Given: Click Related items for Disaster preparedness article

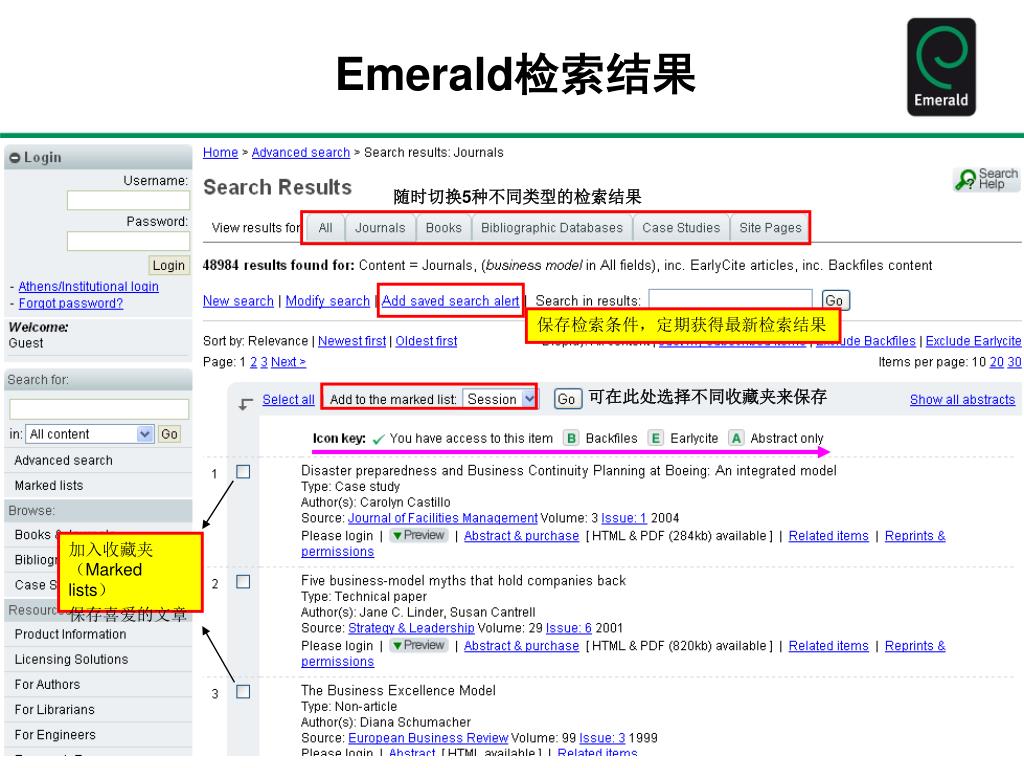Looking at the screenshot, I should pyautogui.click(x=828, y=536).
